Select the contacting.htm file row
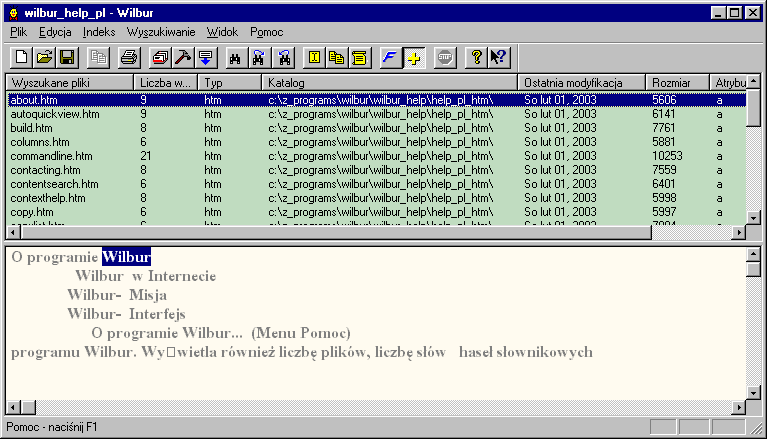Screen dimensions: 767x439 (377, 170)
